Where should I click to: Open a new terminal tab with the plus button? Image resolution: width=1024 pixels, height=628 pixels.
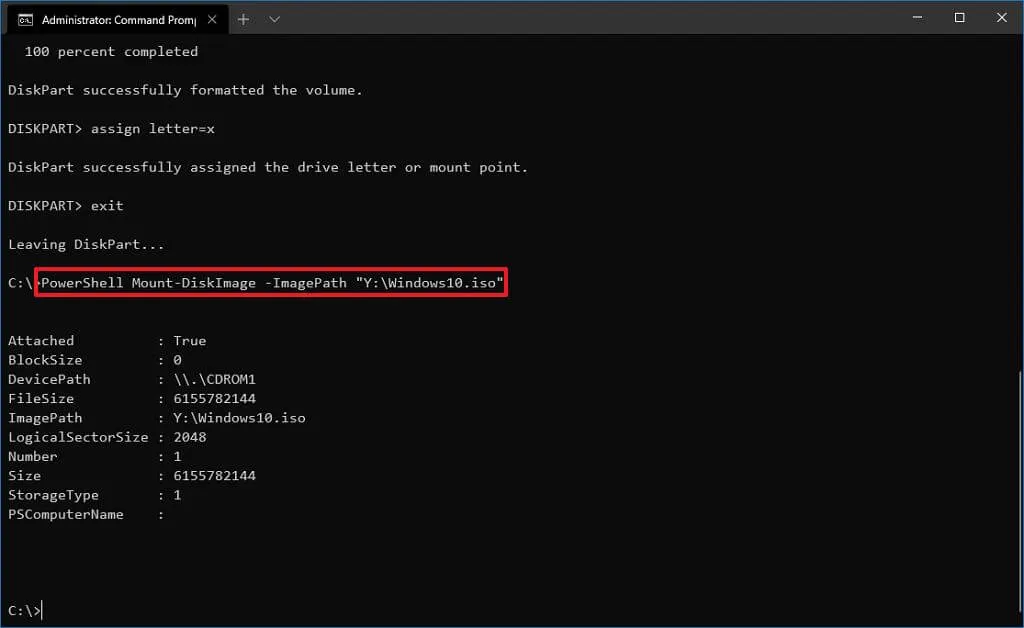click(x=243, y=18)
